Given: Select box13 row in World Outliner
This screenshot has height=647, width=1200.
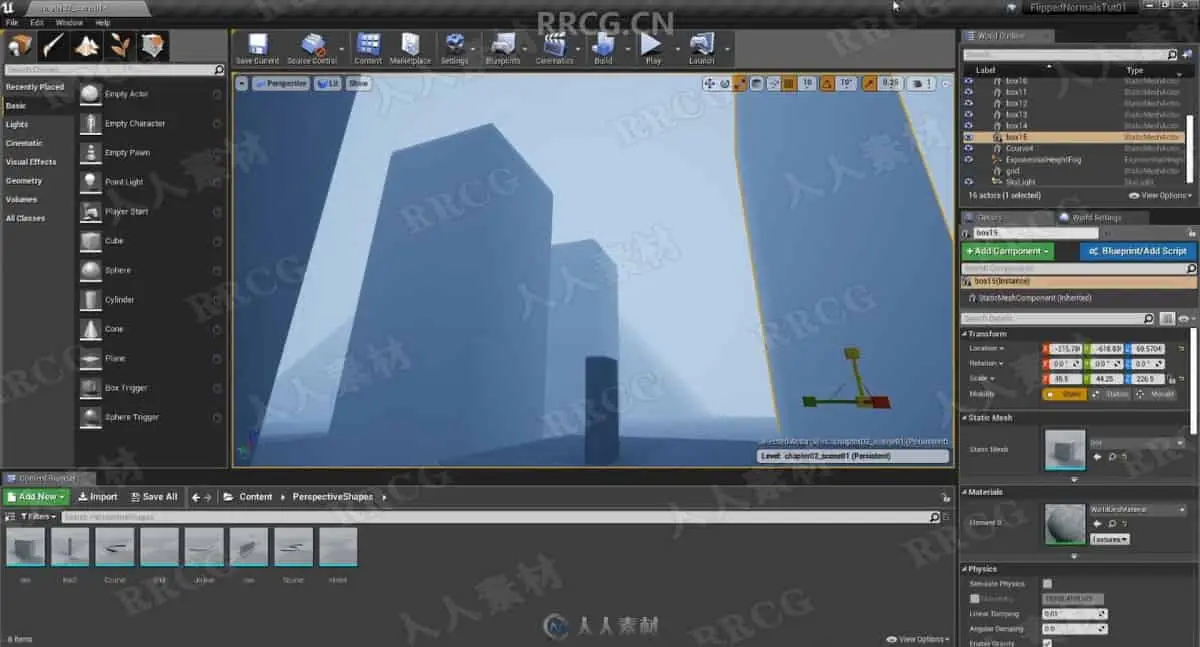Looking at the screenshot, I should [1076, 114].
